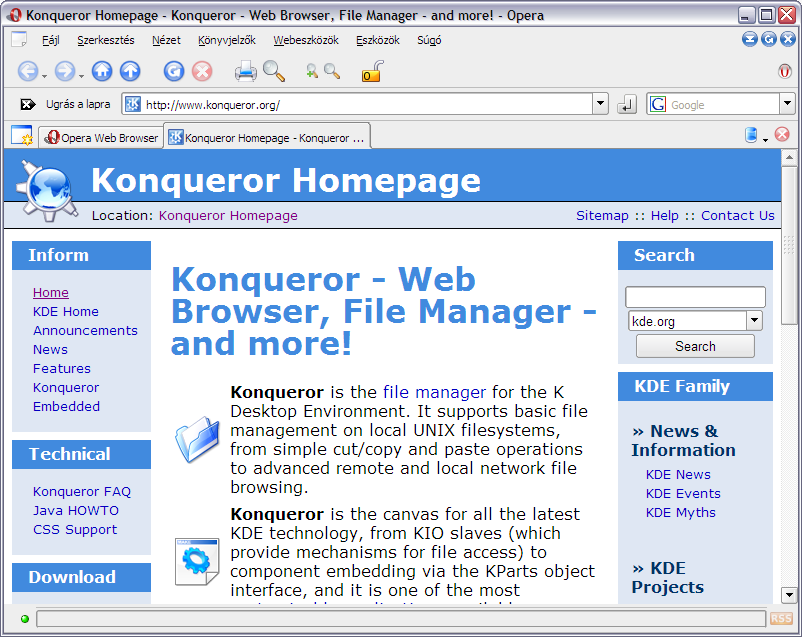The width and height of the screenshot is (802, 637).
Task: Open the Nézet menu
Action: pos(166,40)
